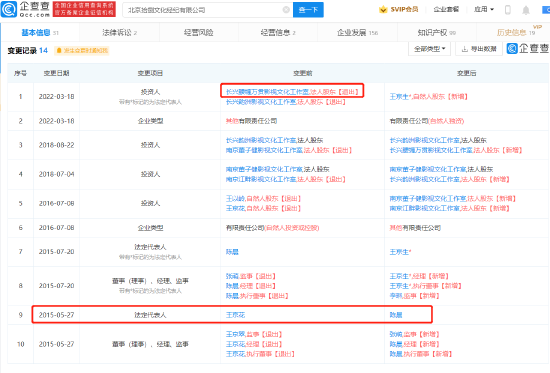Click the 导出数据 export button
This screenshot has width=550, height=373.
click(x=479, y=49)
